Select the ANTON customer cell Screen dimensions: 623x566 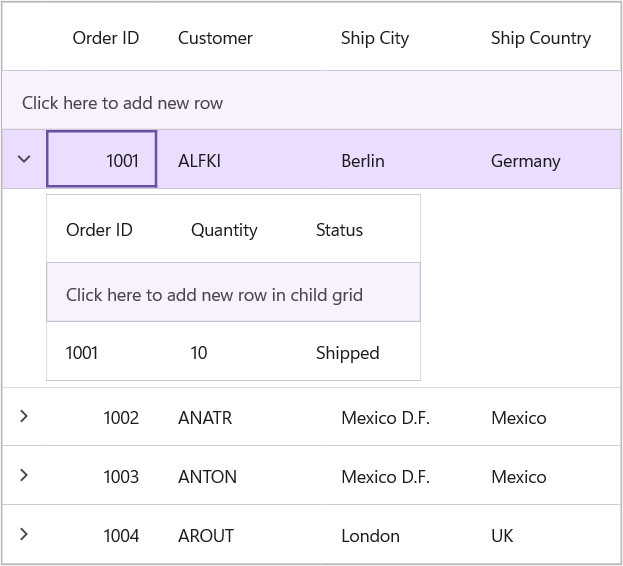[207, 477]
